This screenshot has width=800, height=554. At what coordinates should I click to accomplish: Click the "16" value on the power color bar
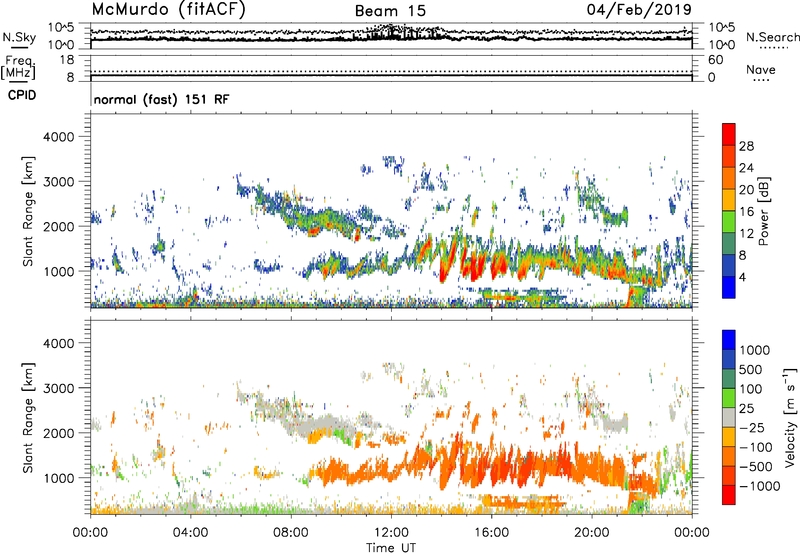point(746,212)
